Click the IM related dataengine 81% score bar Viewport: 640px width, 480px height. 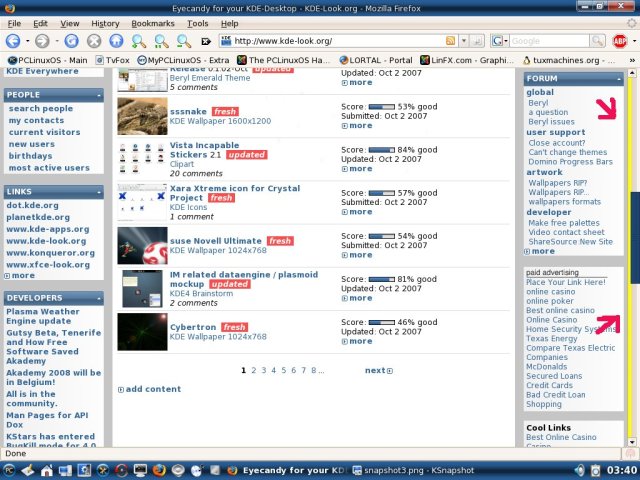point(382,280)
